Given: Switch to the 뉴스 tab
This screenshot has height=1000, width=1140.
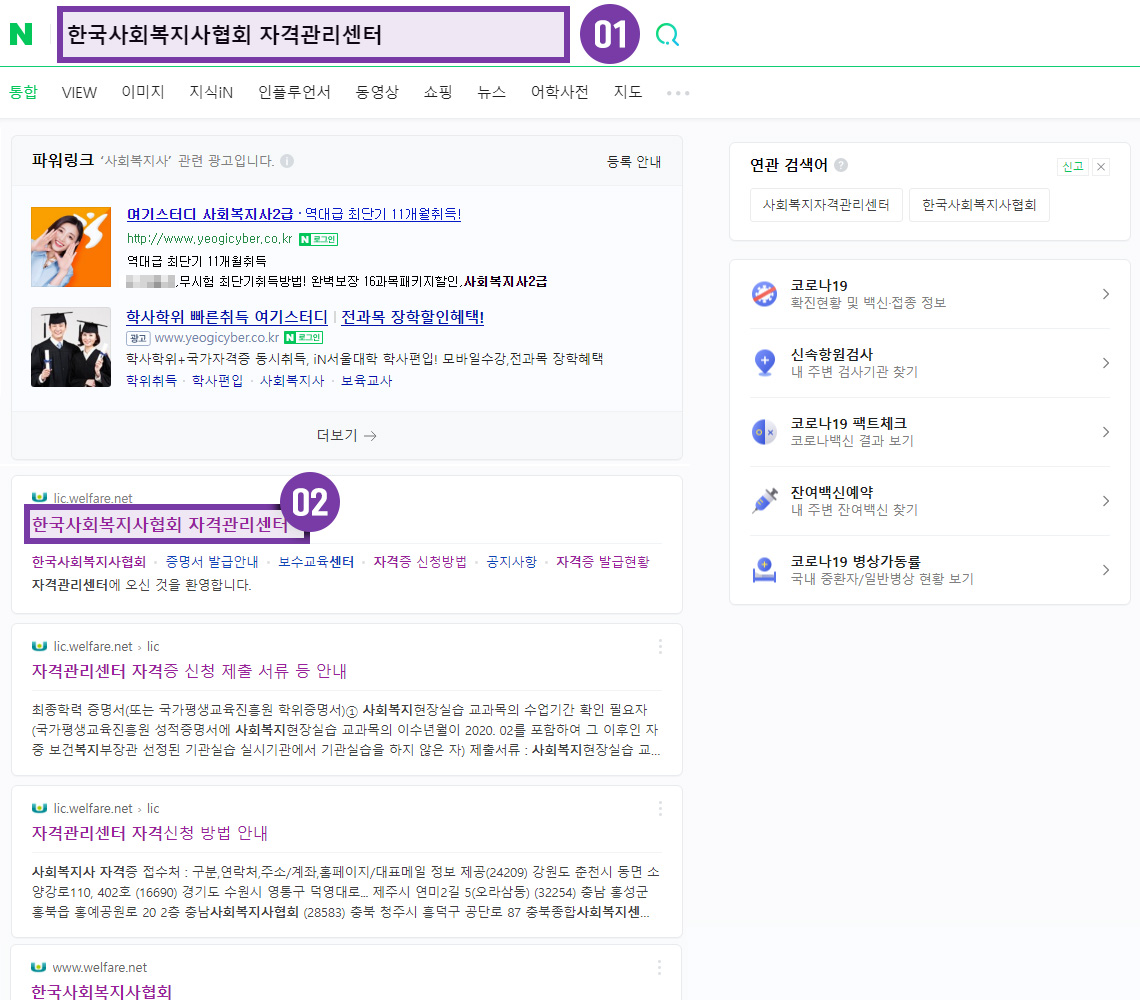Looking at the screenshot, I should pyautogui.click(x=491, y=92).
